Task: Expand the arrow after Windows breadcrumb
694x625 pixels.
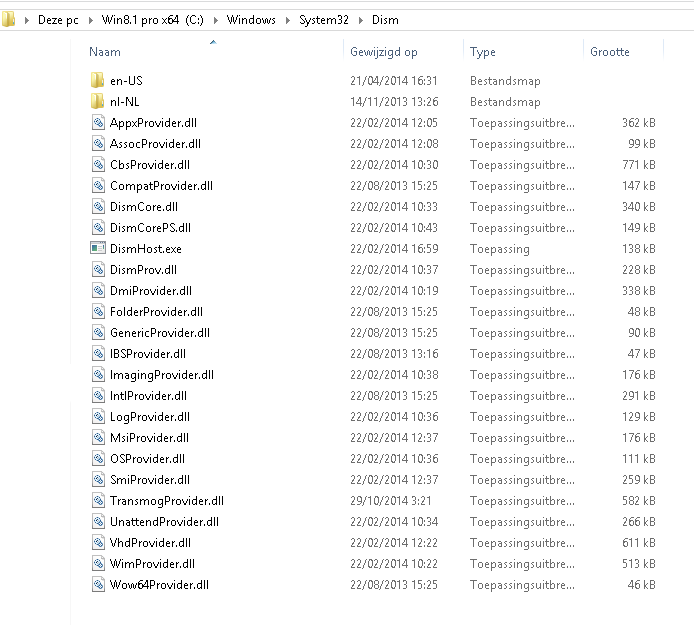Action: (x=288, y=20)
